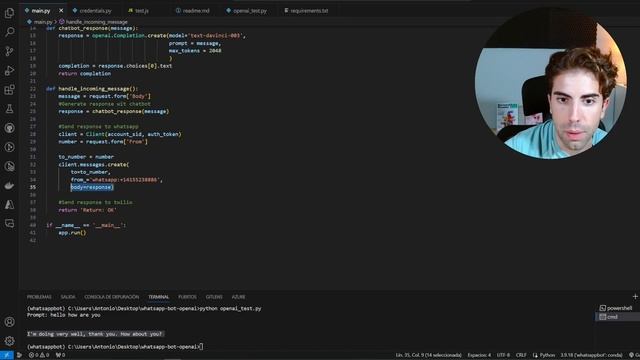
Task: Open the Testing flask view
Action: pyautogui.click(x=9, y=109)
